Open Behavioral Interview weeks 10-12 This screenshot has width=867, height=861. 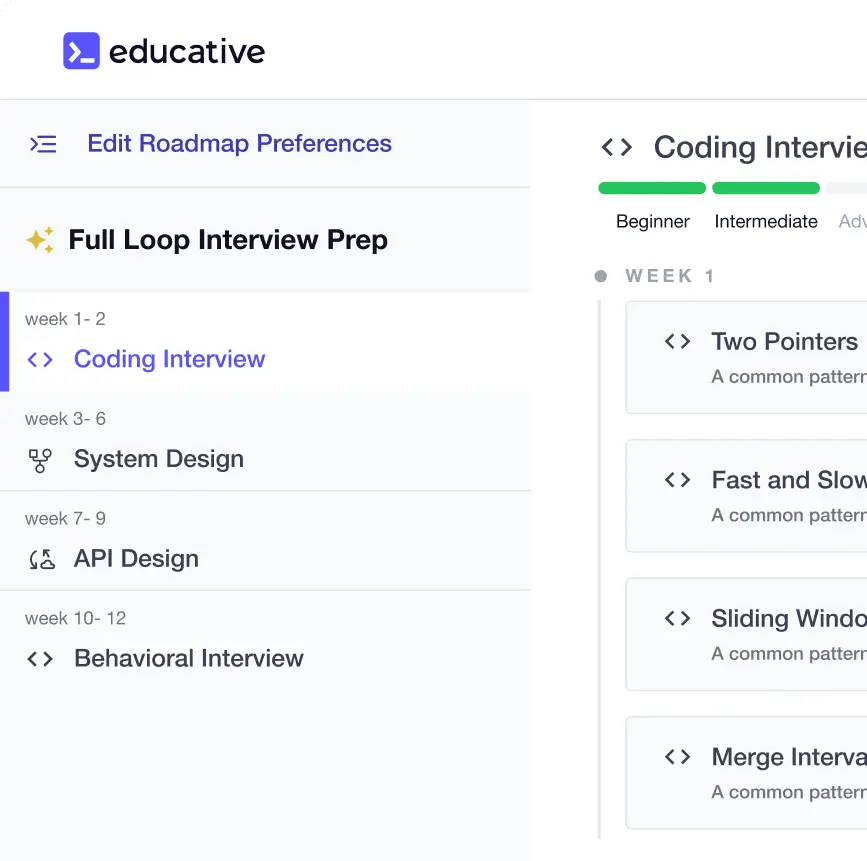pos(188,658)
